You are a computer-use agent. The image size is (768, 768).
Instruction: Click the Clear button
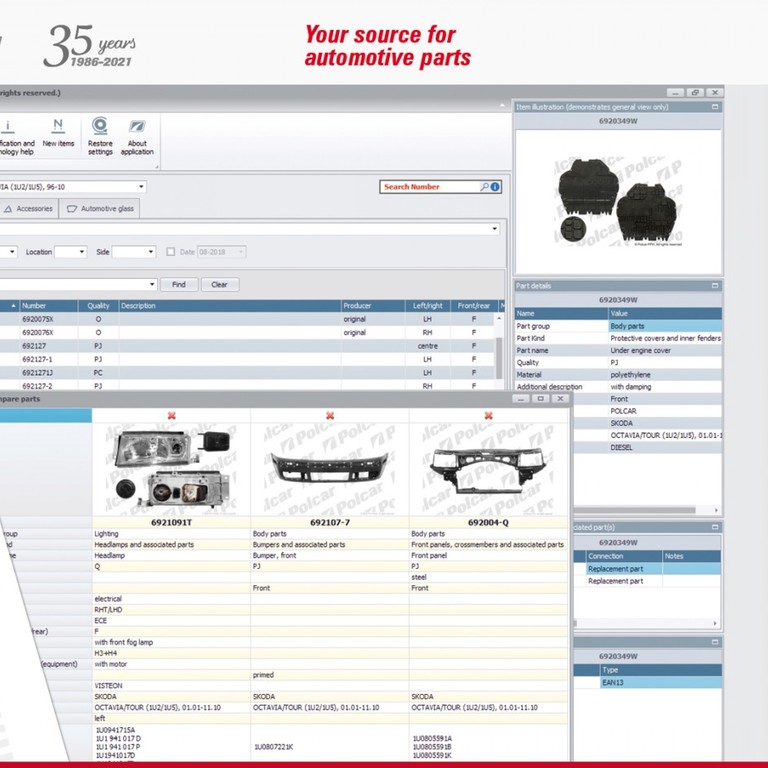tap(219, 285)
